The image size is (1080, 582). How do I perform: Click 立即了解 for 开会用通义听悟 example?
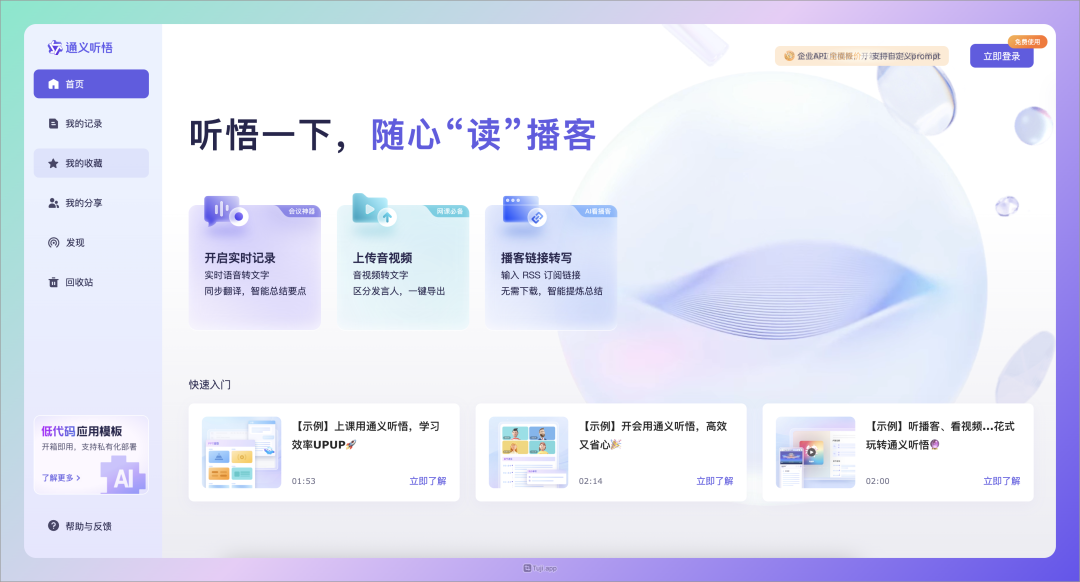click(715, 481)
